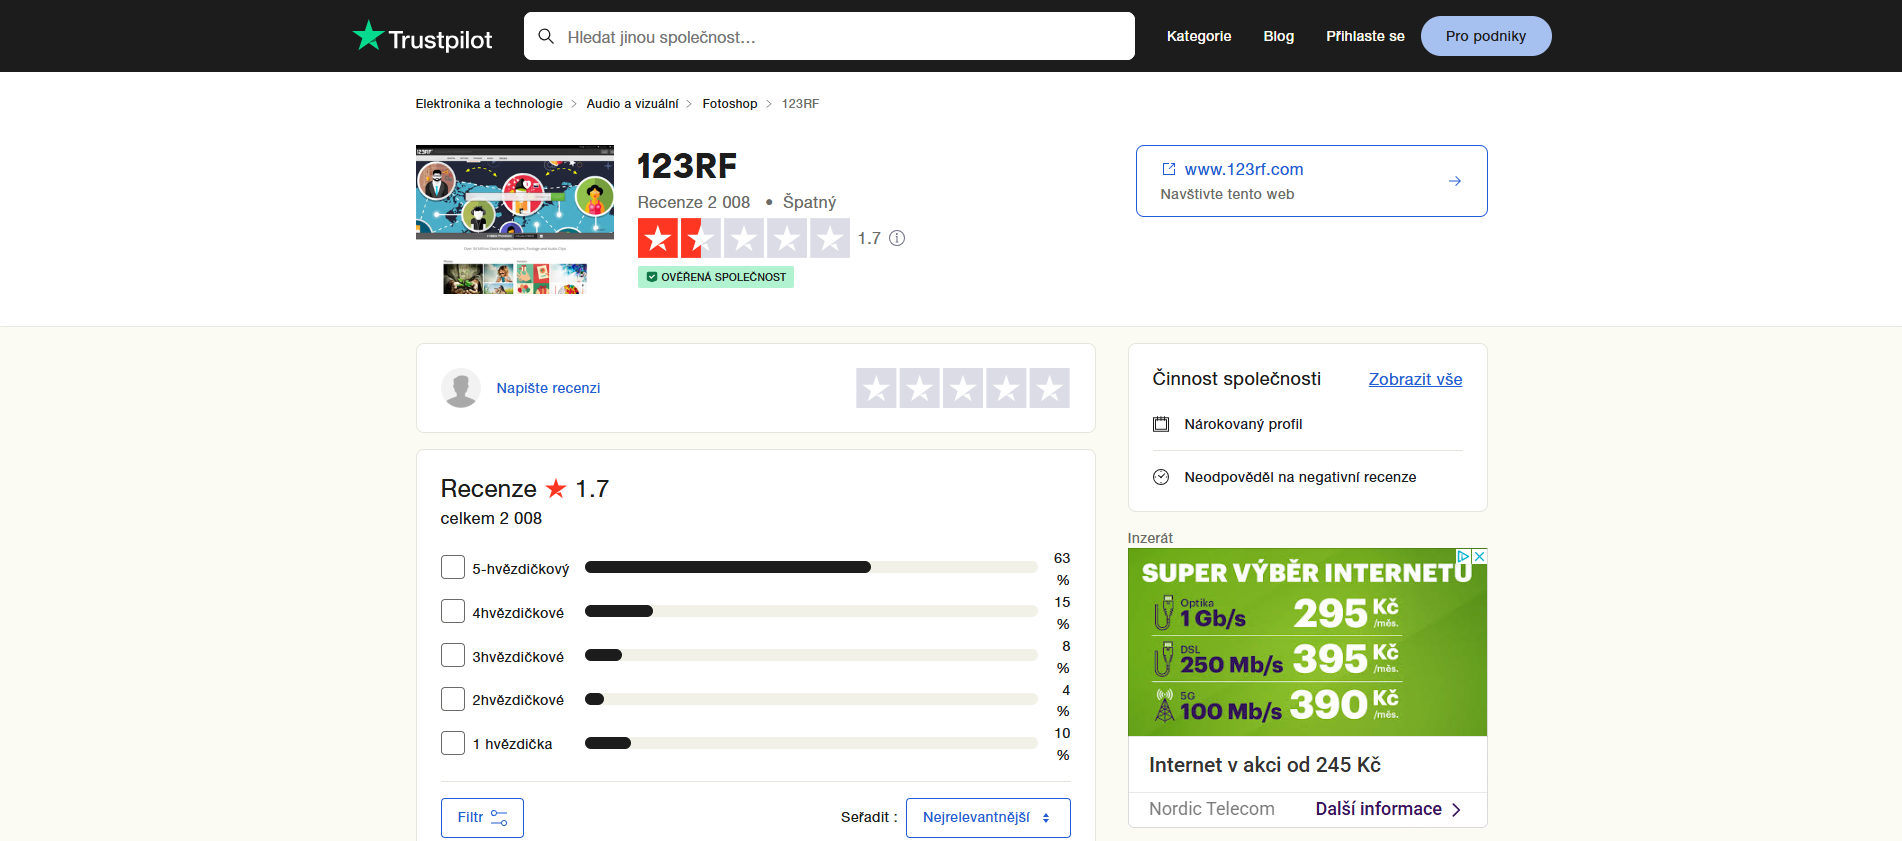Screen dimensions: 1902x841
Task: Click the external link icon beside www.123rf.com
Action: (1169, 169)
